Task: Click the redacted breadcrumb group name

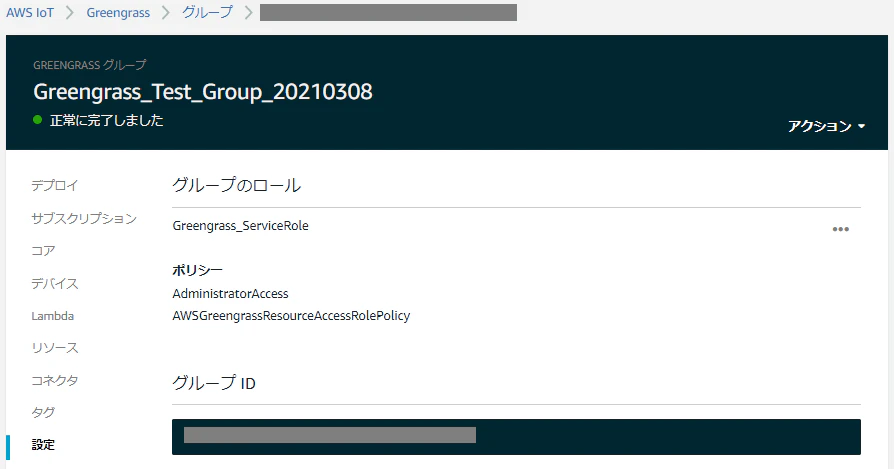Action: (x=388, y=13)
